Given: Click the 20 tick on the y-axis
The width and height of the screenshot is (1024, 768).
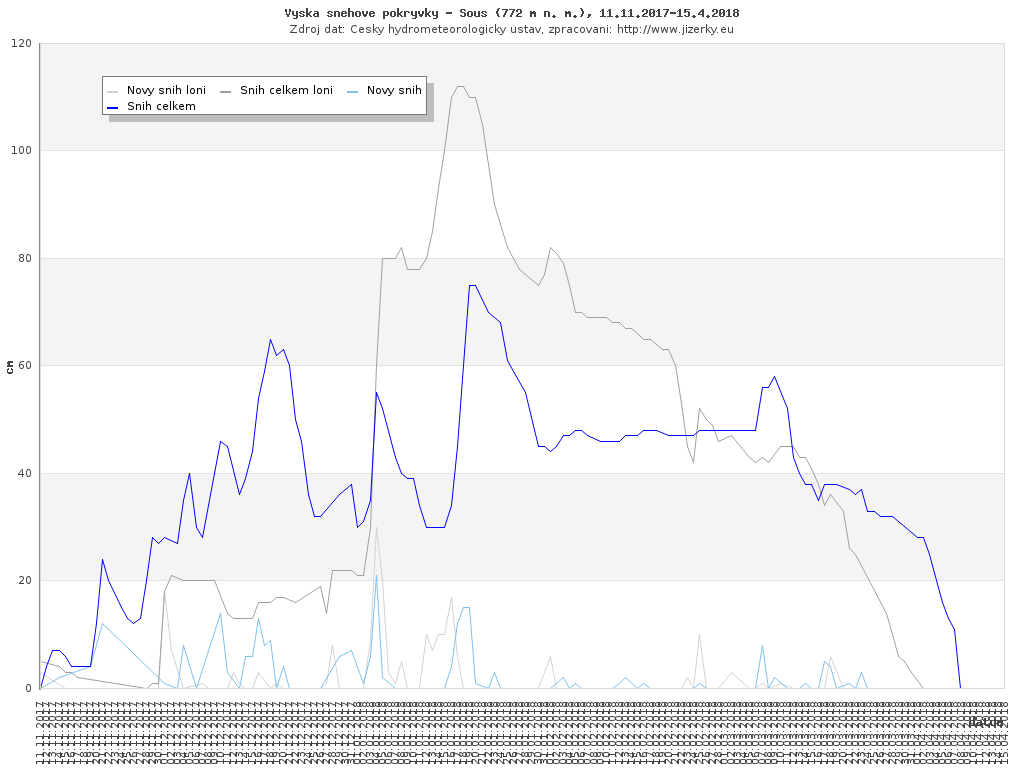Looking at the screenshot, I should click(x=24, y=581).
